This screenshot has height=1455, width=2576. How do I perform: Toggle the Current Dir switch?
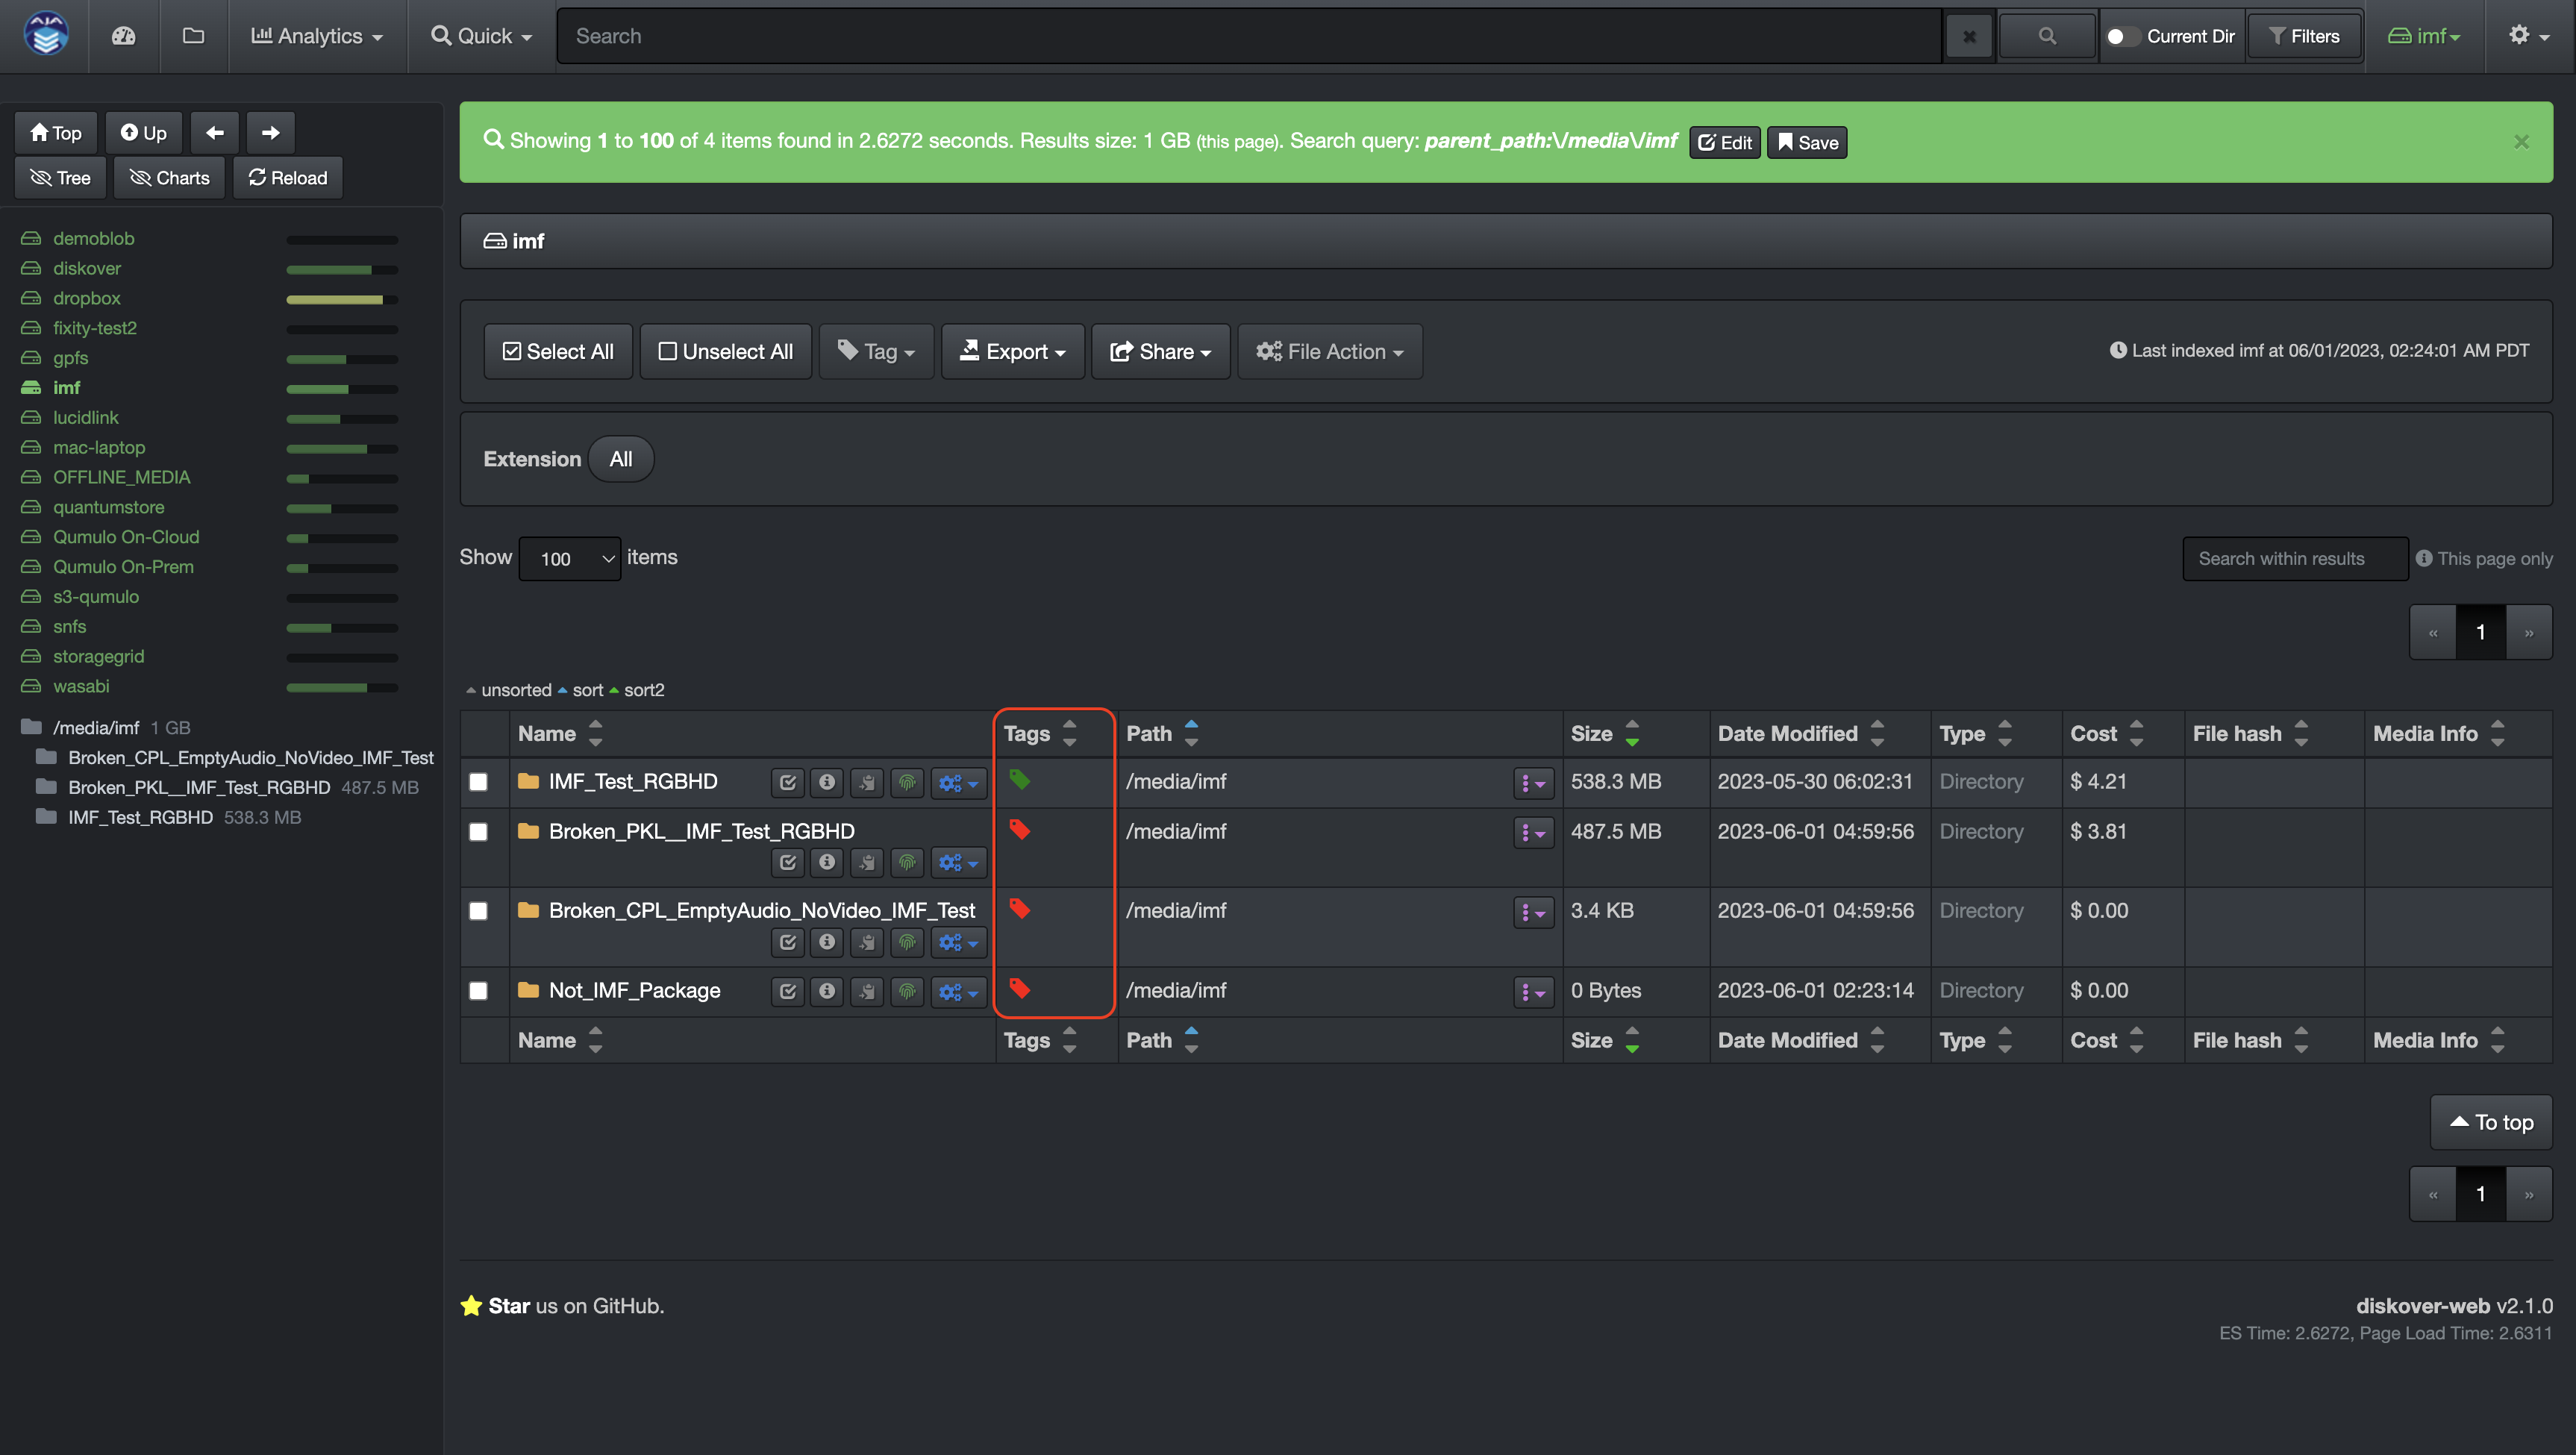pos(2120,36)
